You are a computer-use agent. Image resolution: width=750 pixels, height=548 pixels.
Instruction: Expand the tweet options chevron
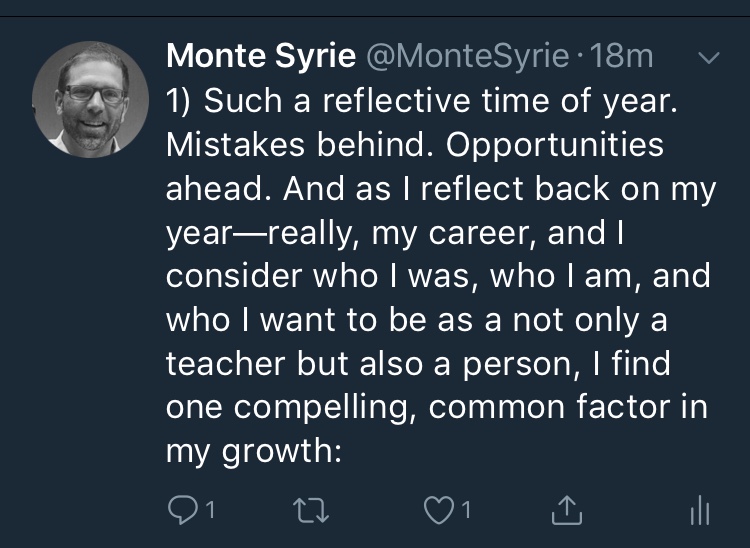point(706,59)
